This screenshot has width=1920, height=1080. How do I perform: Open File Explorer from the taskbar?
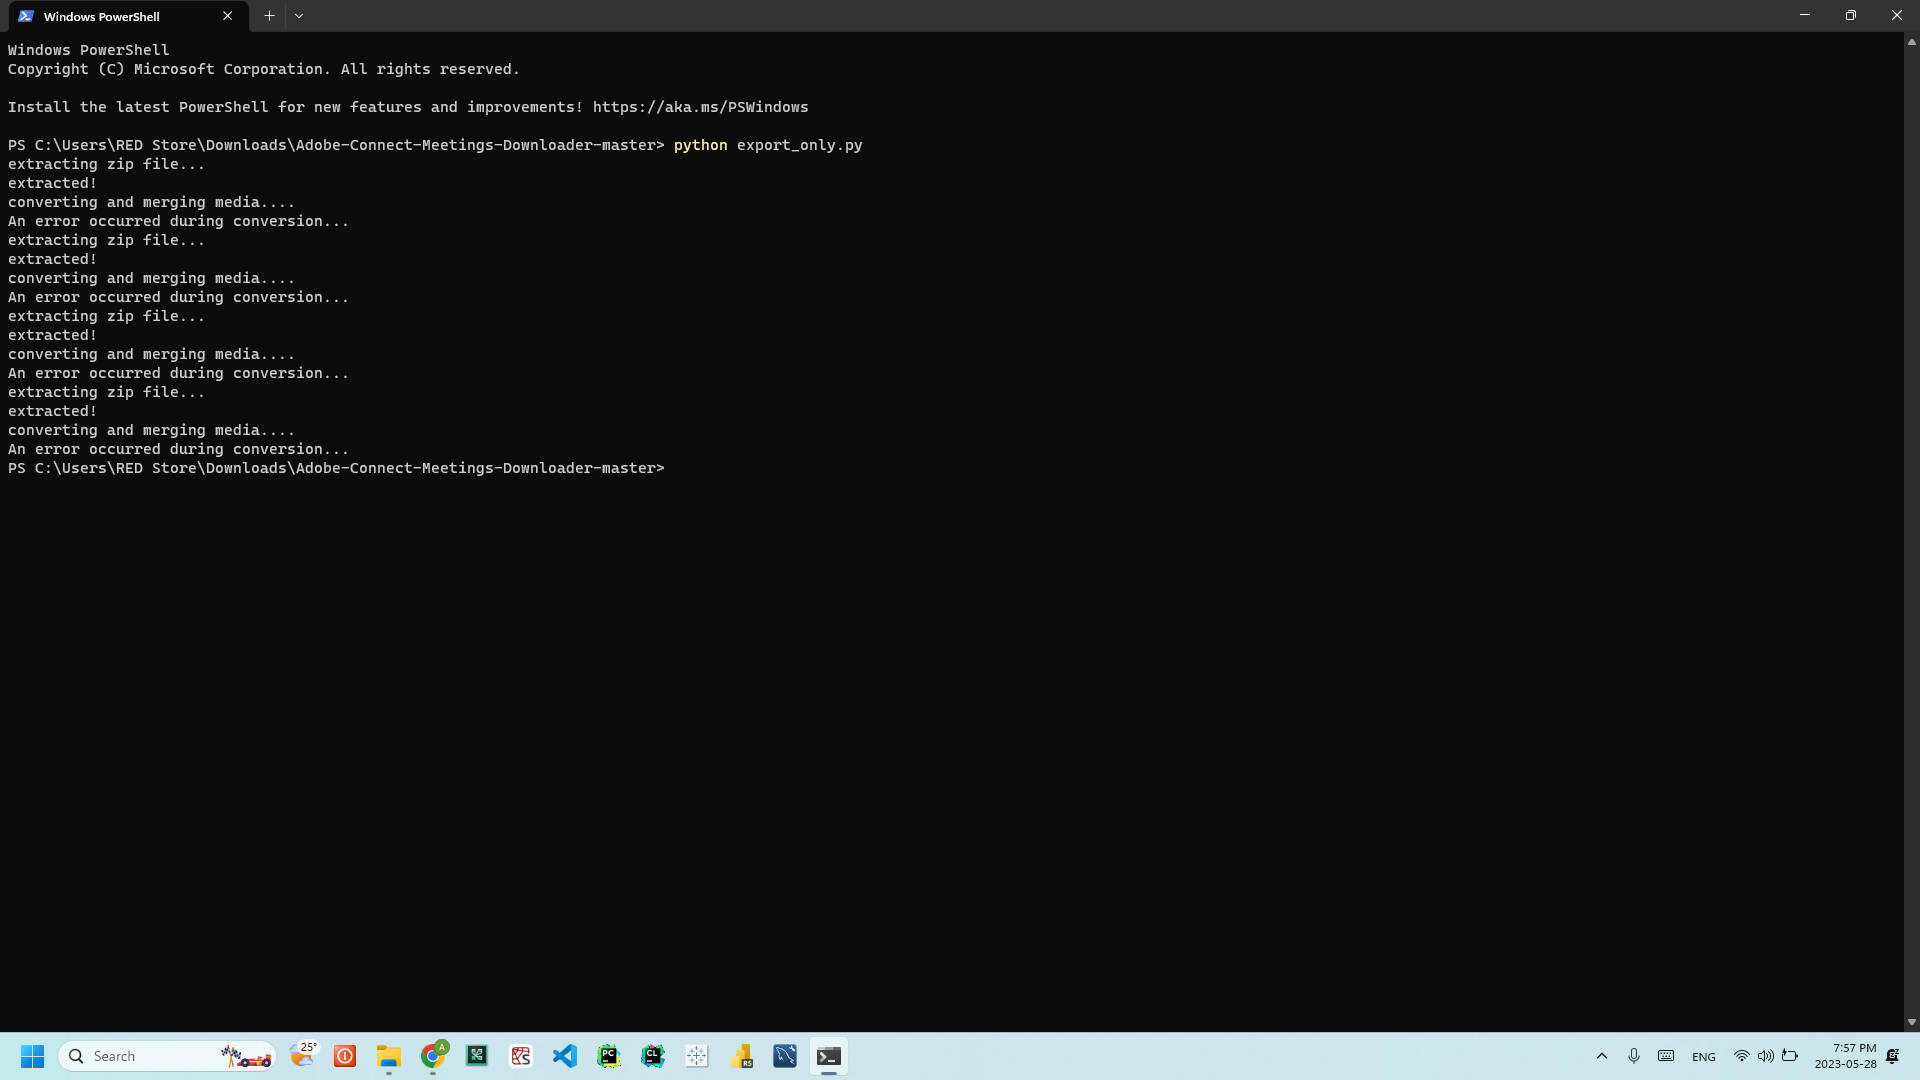click(x=389, y=1055)
